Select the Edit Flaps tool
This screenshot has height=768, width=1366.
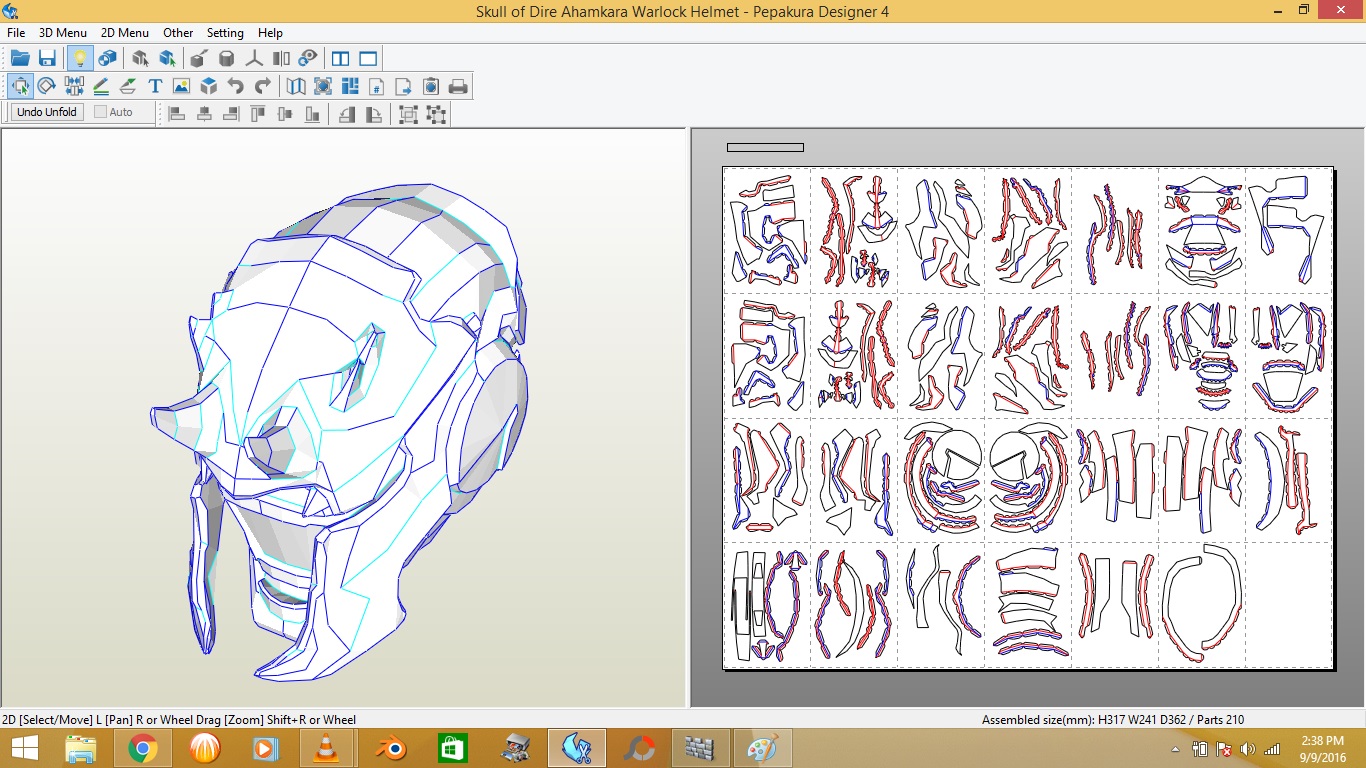(128, 86)
